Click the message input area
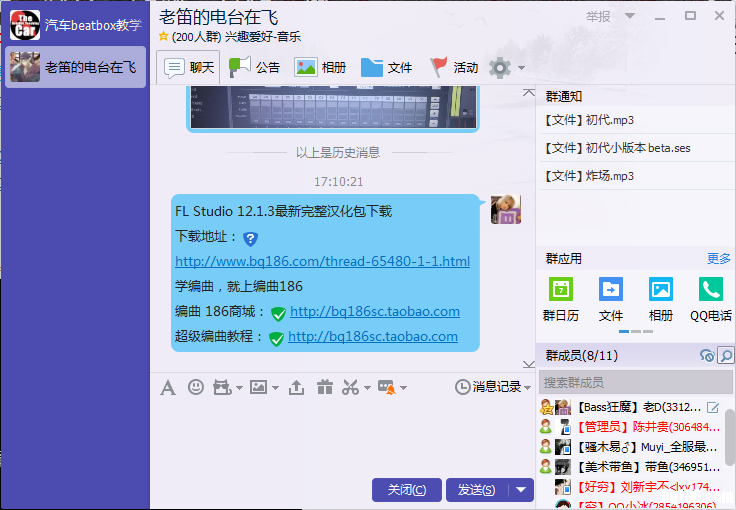Image resolution: width=736 pixels, height=510 pixels. [x=343, y=436]
